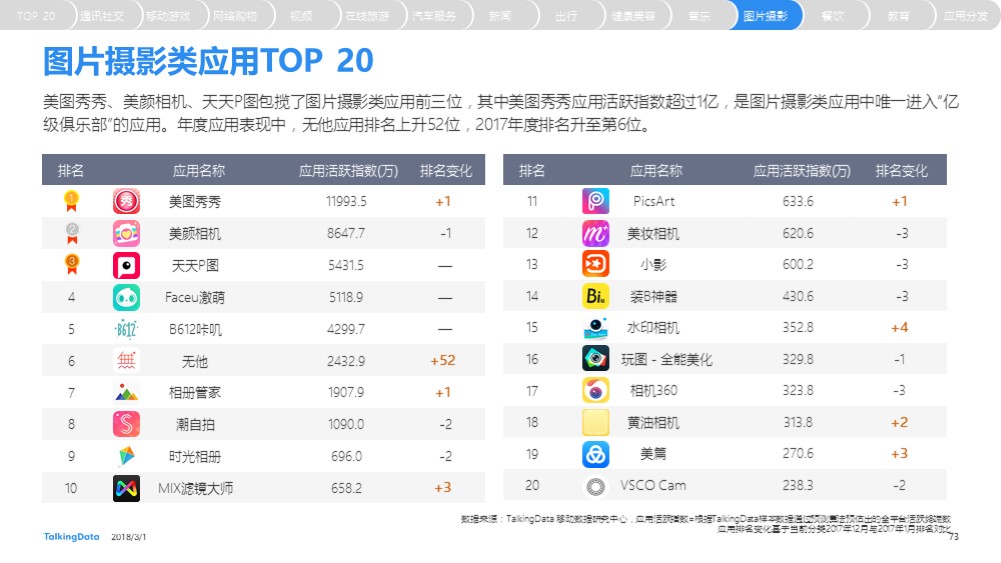Viewport: 1001px width, 563px height.
Task: Click the 玩图 - 全能美化 app icon
Action: coord(596,359)
